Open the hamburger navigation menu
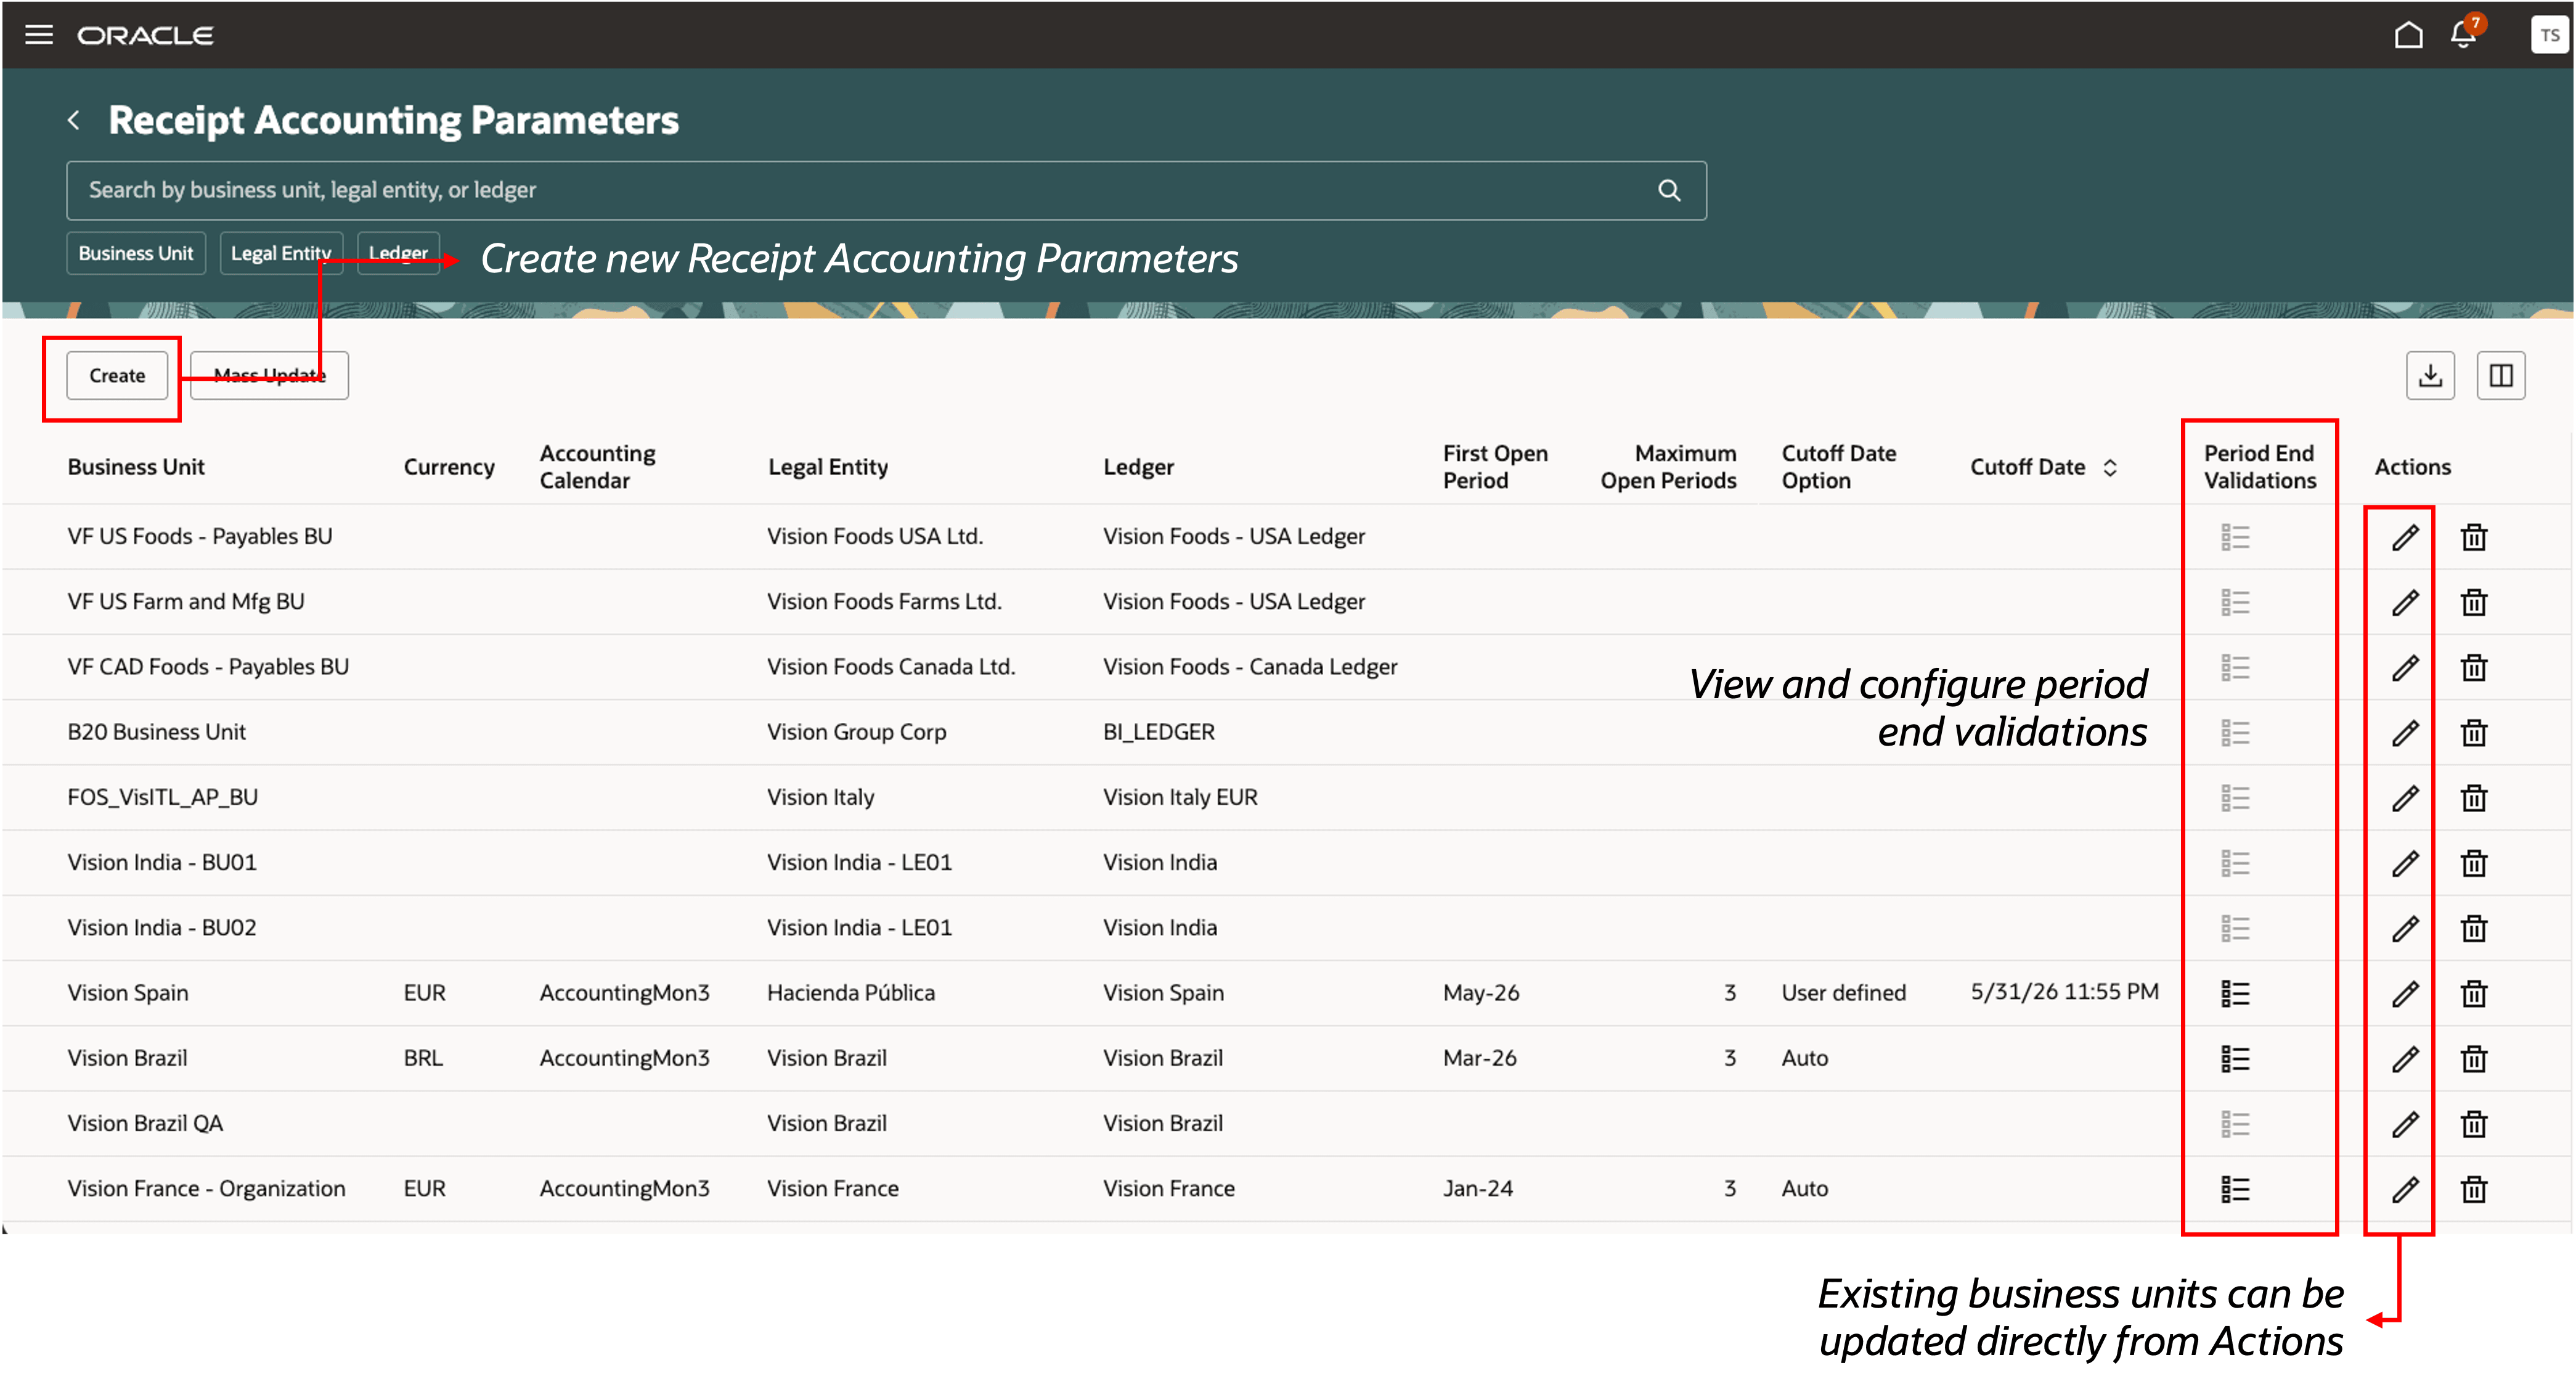Image resolution: width=2576 pixels, height=1392 pixels. coord(39,35)
